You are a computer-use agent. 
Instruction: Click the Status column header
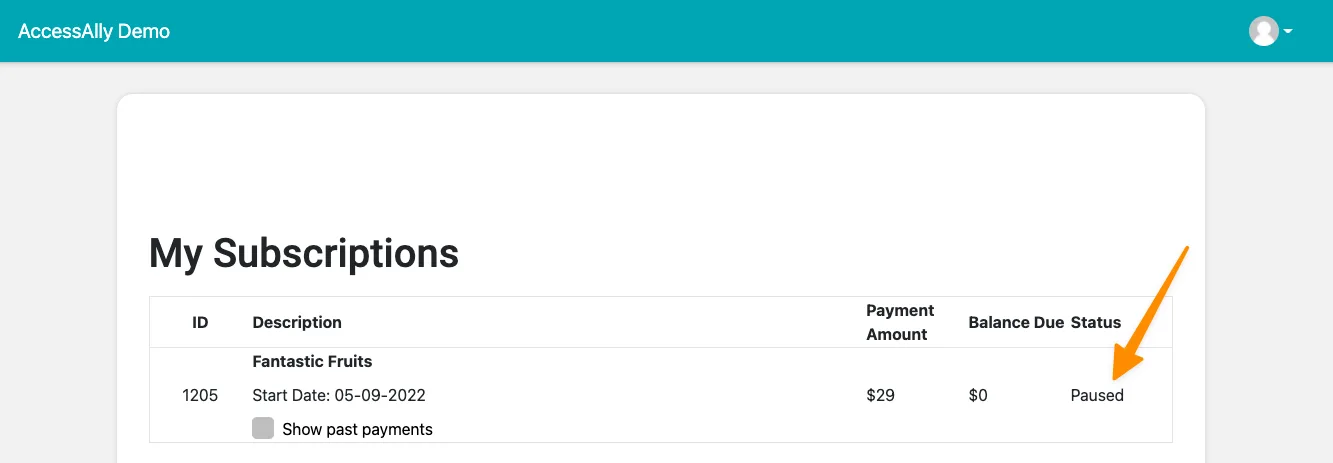pos(1095,322)
